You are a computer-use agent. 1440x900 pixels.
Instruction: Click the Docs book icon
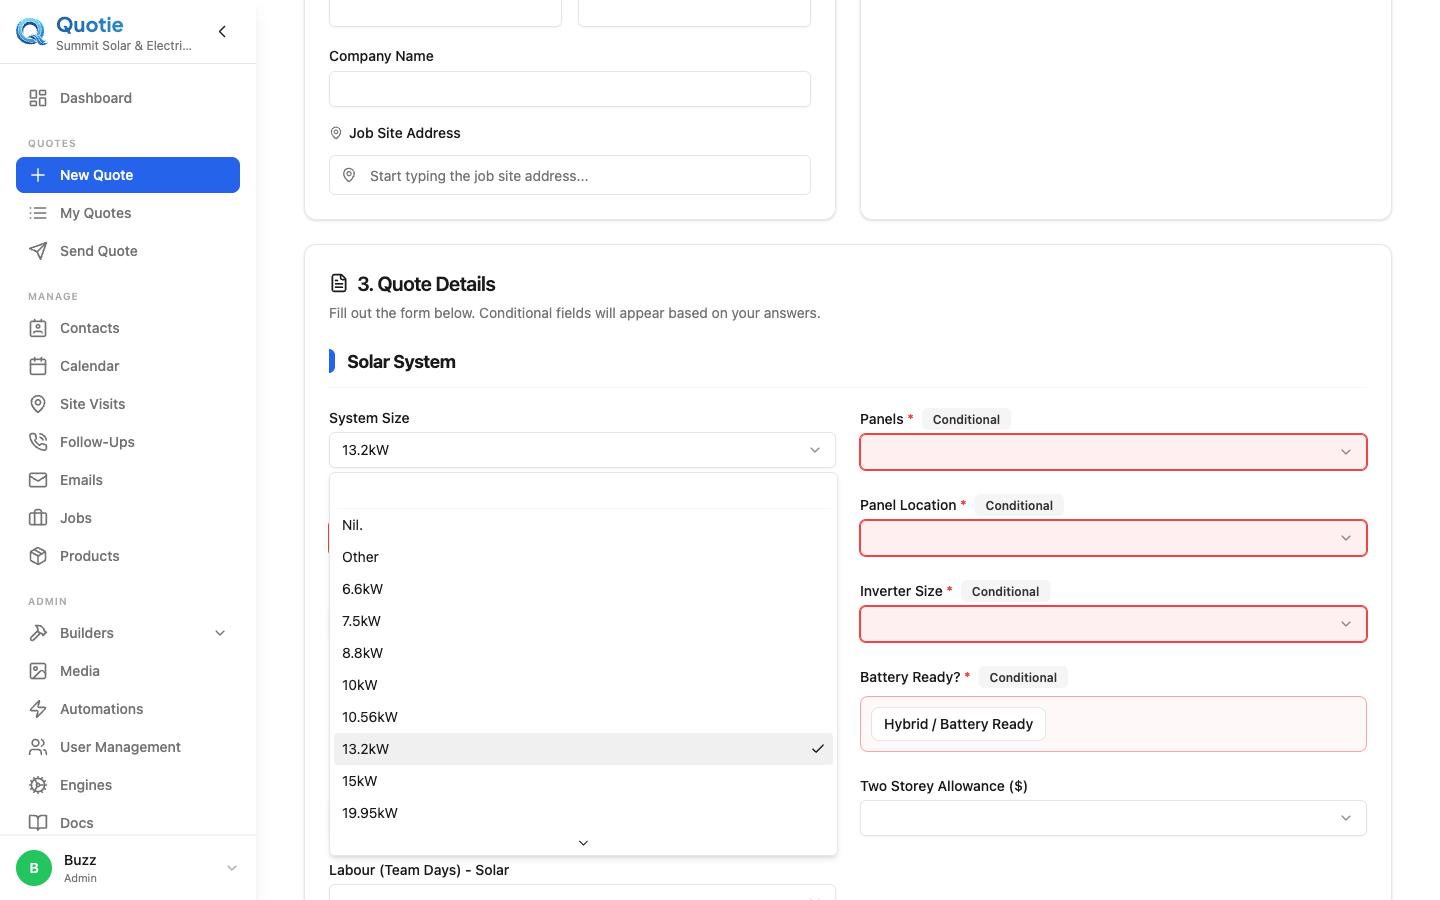(38, 823)
